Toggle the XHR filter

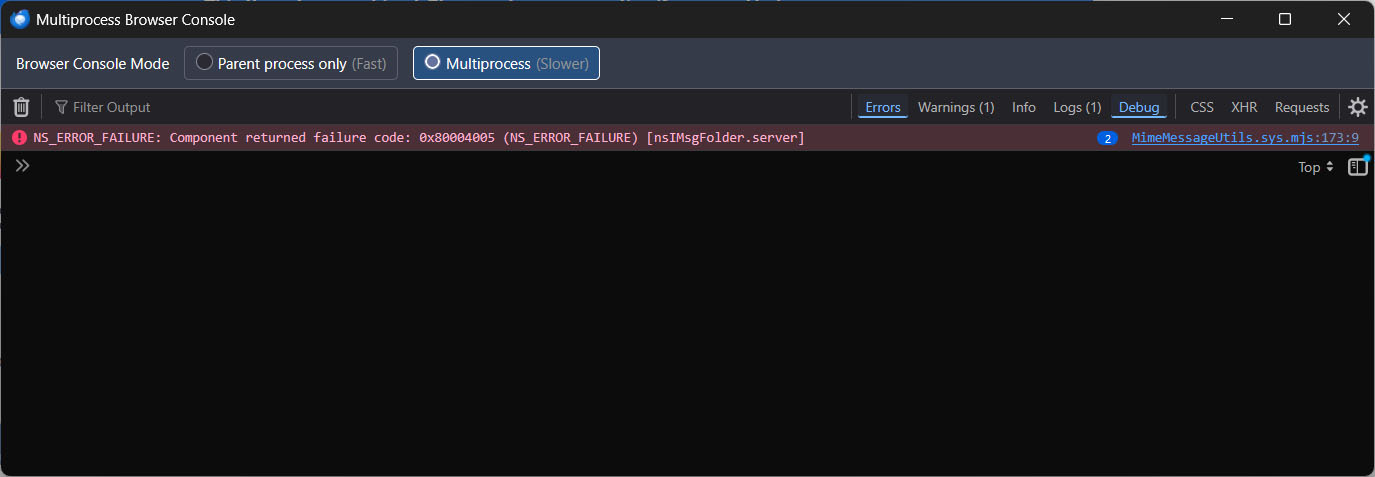pyautogui.click(x=1244, y=107)
